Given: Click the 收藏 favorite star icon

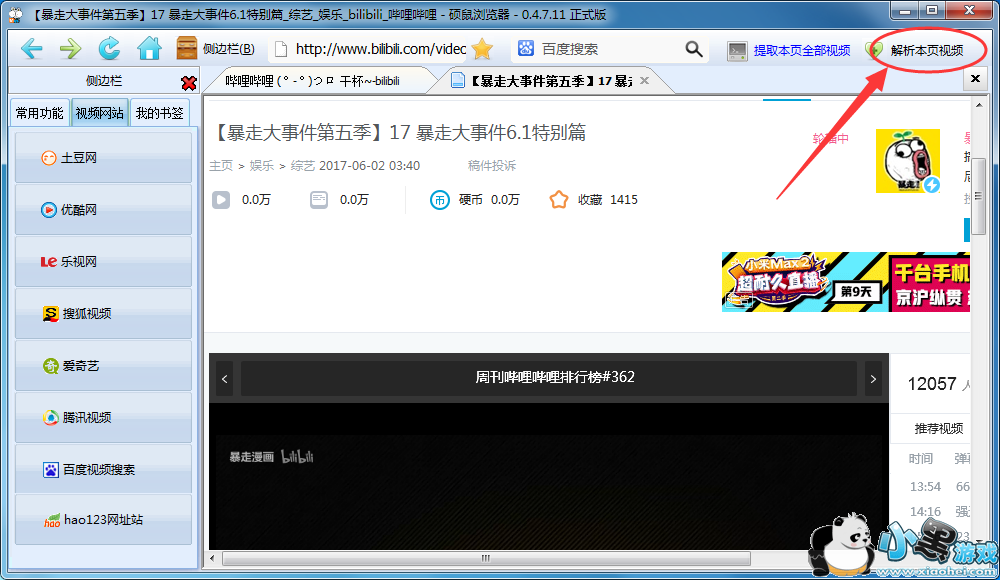Looking at the screenshot, I should pos(559,200).
